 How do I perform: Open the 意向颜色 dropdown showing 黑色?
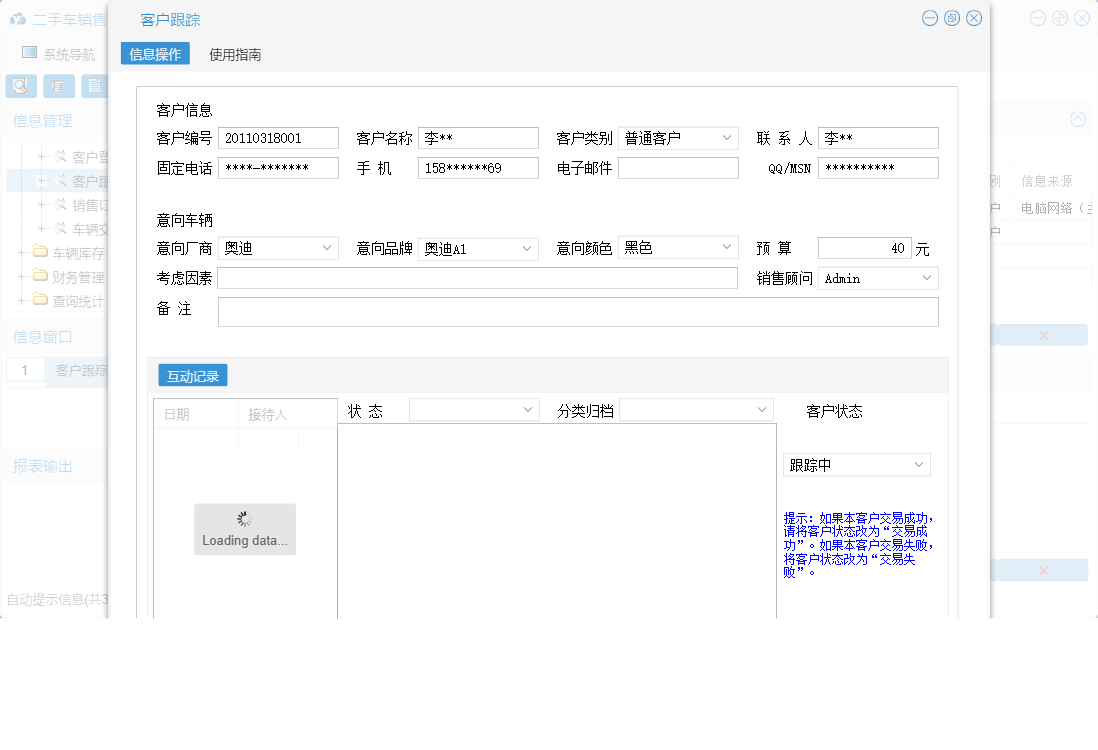(x=678, y=247)
